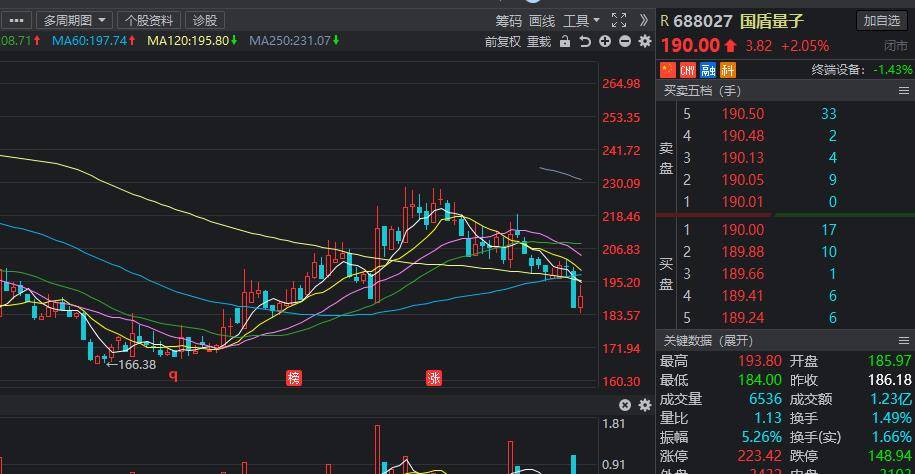
Task: Click the stock code 688027
Action: click(x=703, y=22)
